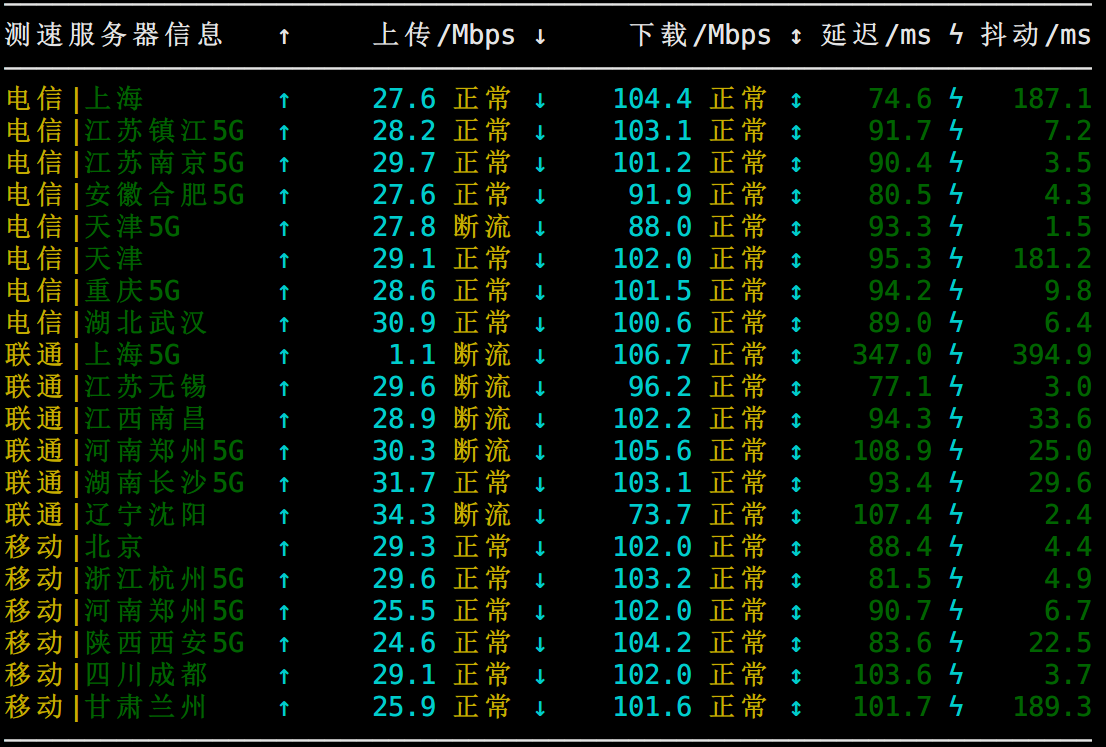Select server name "江苏镇江5G"
The image size is (1106, 747).
tap(164, 131)
